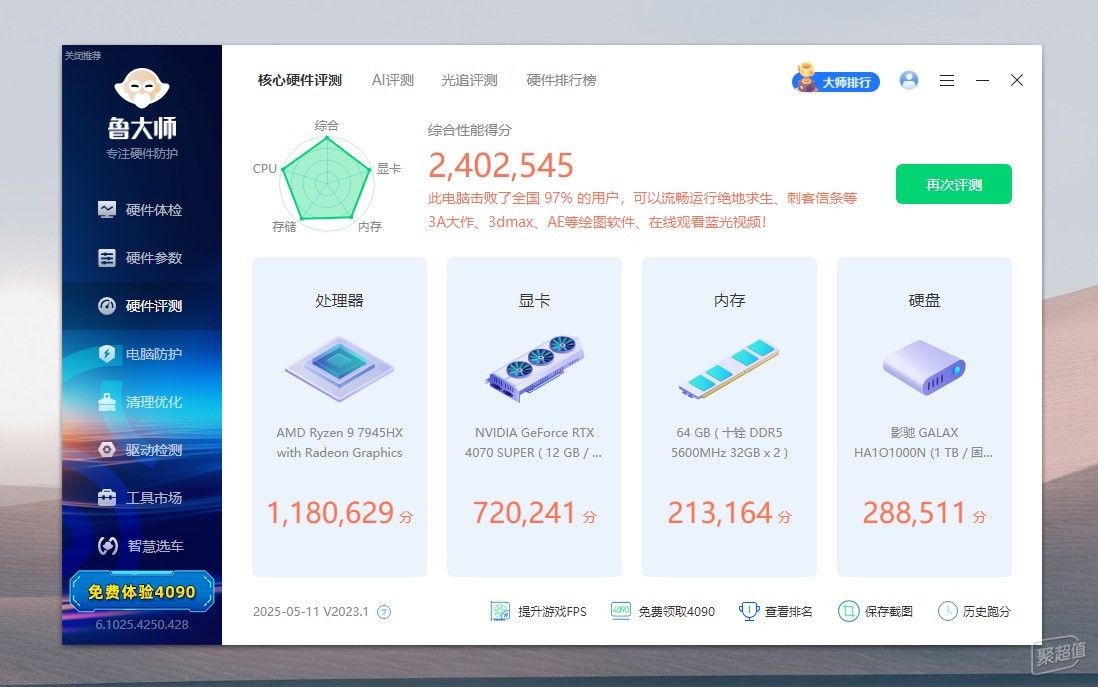The height and width of the screenshot is (687, 1098).
Task: Click the 6.1025.4250.428 build number
Action: [142, 625]
